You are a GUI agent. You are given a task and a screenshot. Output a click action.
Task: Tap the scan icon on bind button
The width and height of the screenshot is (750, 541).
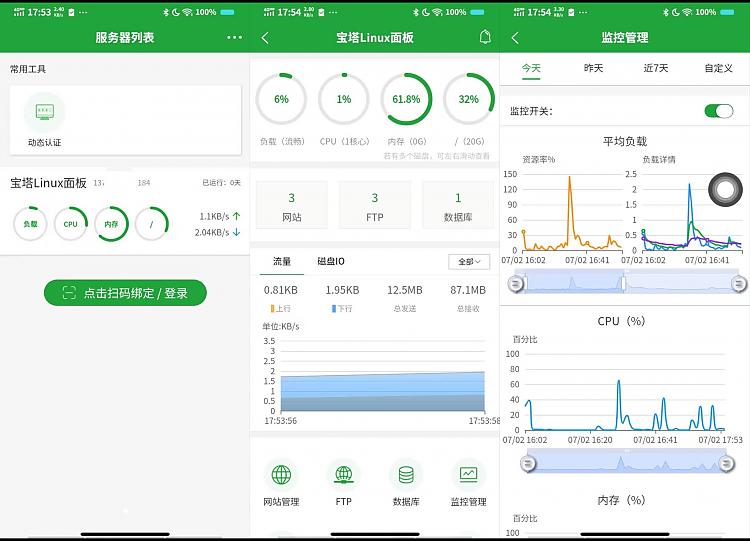(69, 293)
